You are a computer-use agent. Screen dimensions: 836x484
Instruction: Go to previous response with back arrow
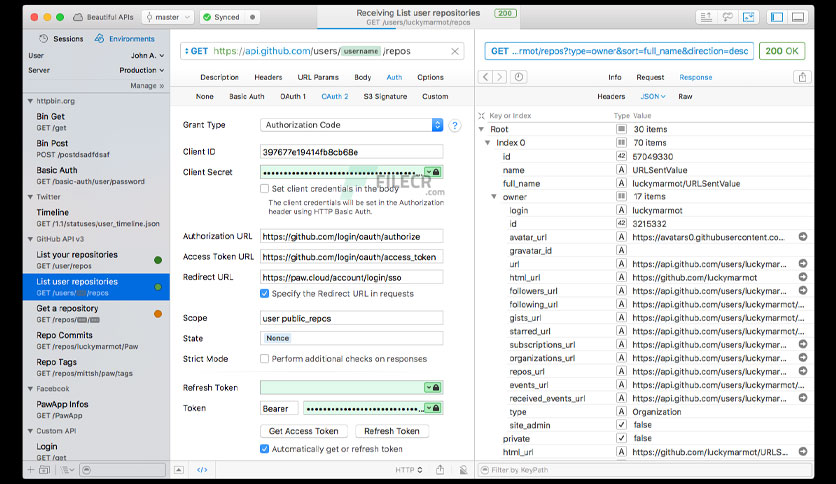(486, 77)
